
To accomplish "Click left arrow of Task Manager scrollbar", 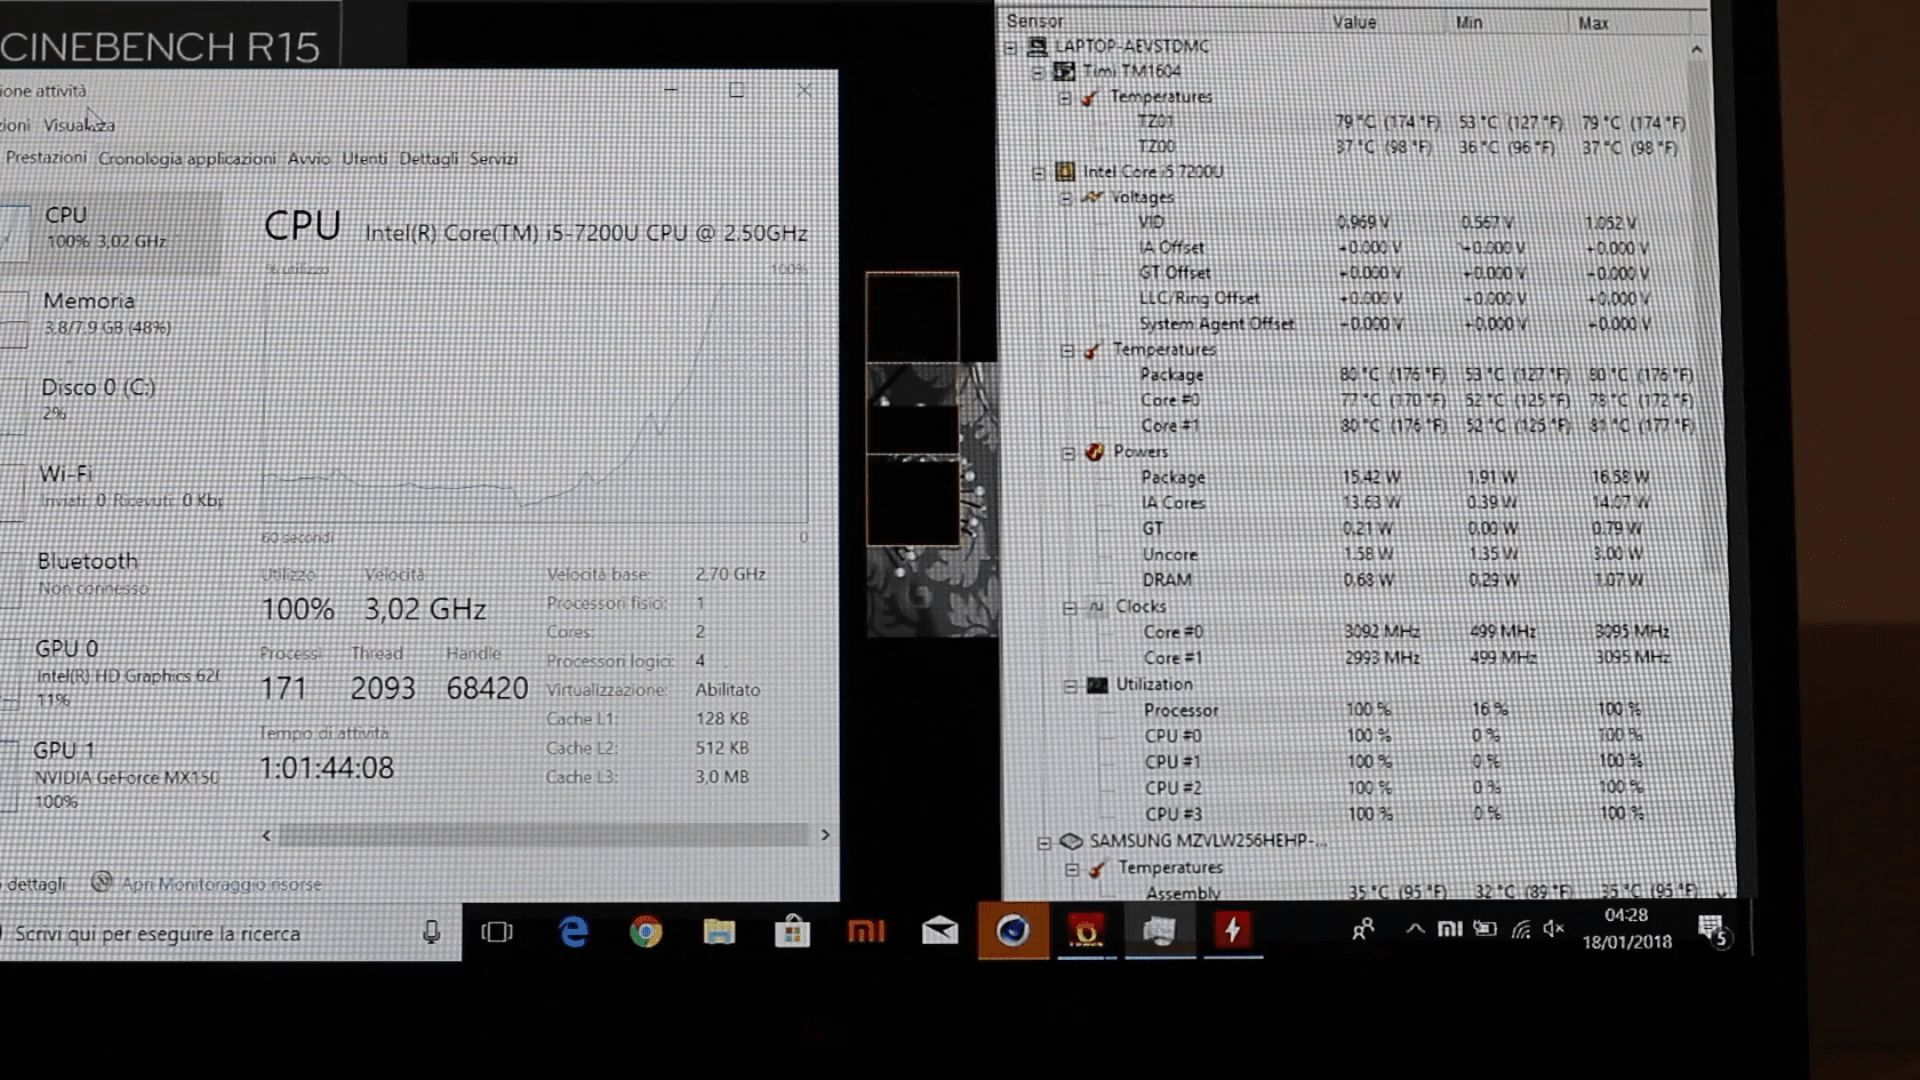I will pyautogui.click(x=266, y=835).
